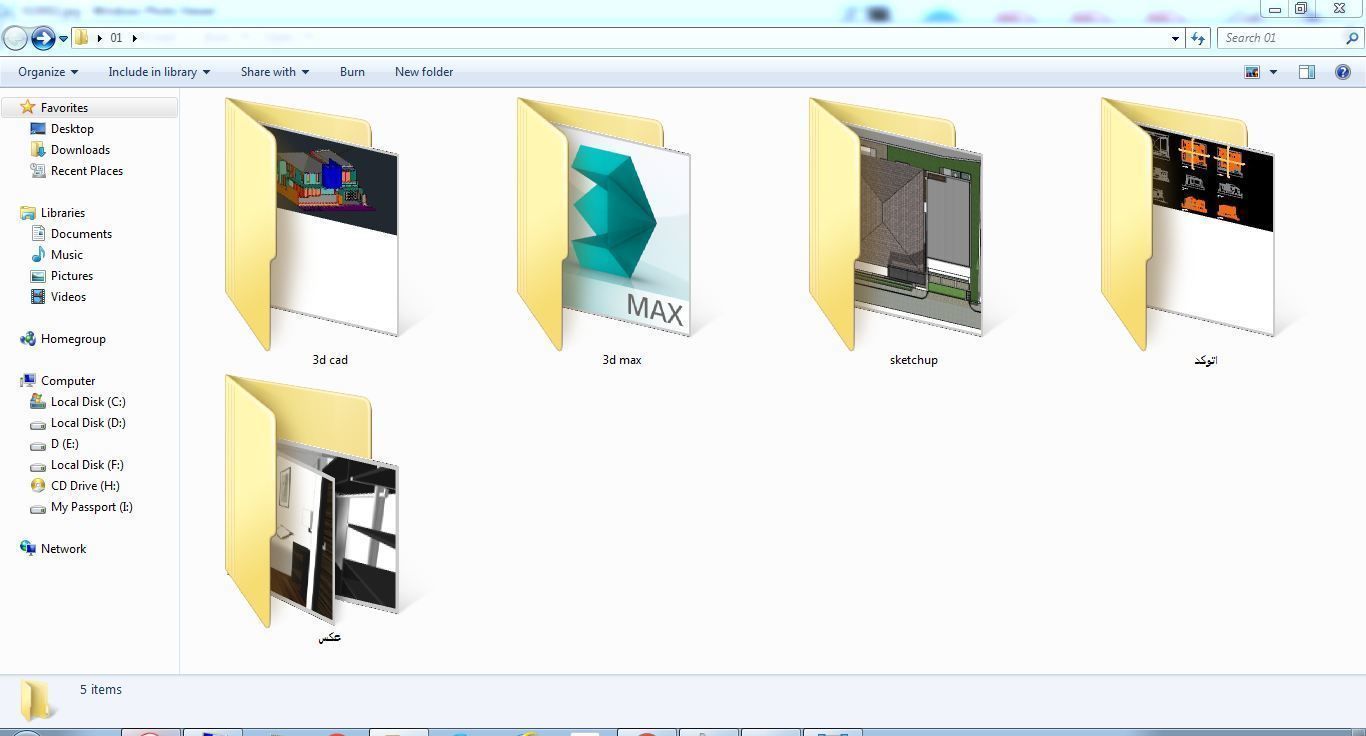Open CD Drive (H:)

click(85, 486)
